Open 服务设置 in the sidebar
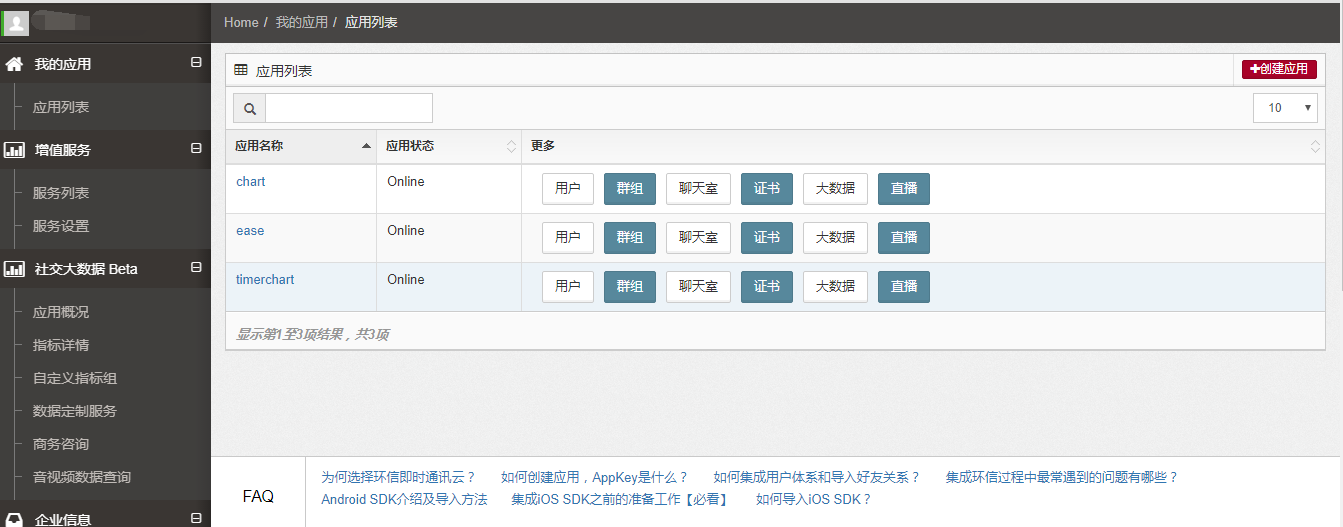1343x527 pixels. (61, 226)
